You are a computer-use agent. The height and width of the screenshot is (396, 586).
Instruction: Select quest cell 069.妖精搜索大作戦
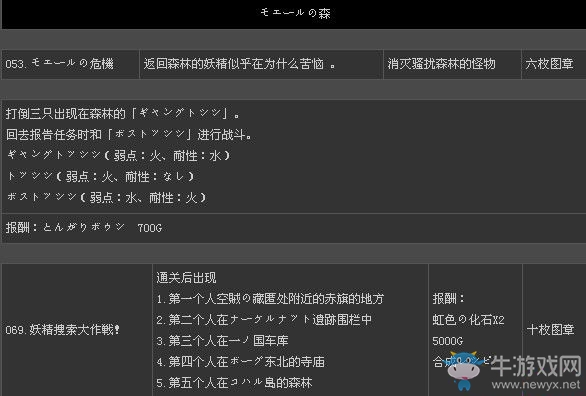click(x=77, y=330)
